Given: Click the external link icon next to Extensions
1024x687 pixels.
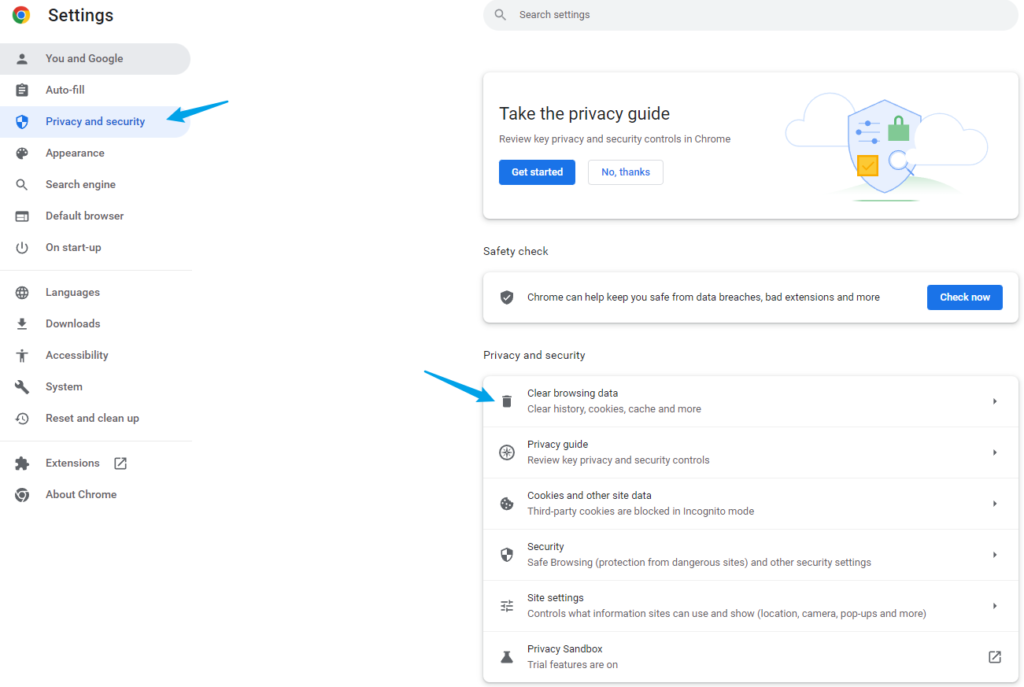Looking at the screenshot, I should click(120, 463).
